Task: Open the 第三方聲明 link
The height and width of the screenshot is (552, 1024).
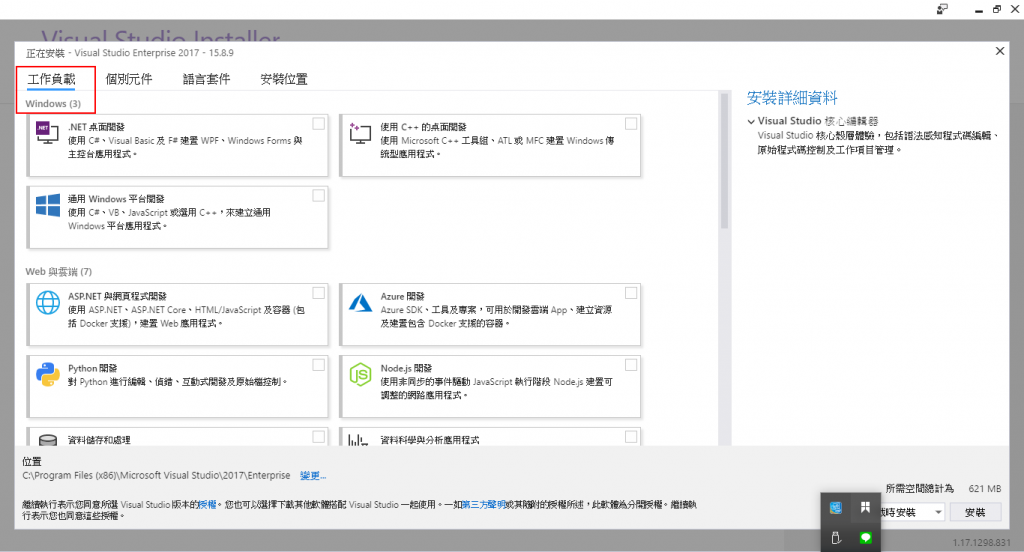Action: [x=484, y=504]
